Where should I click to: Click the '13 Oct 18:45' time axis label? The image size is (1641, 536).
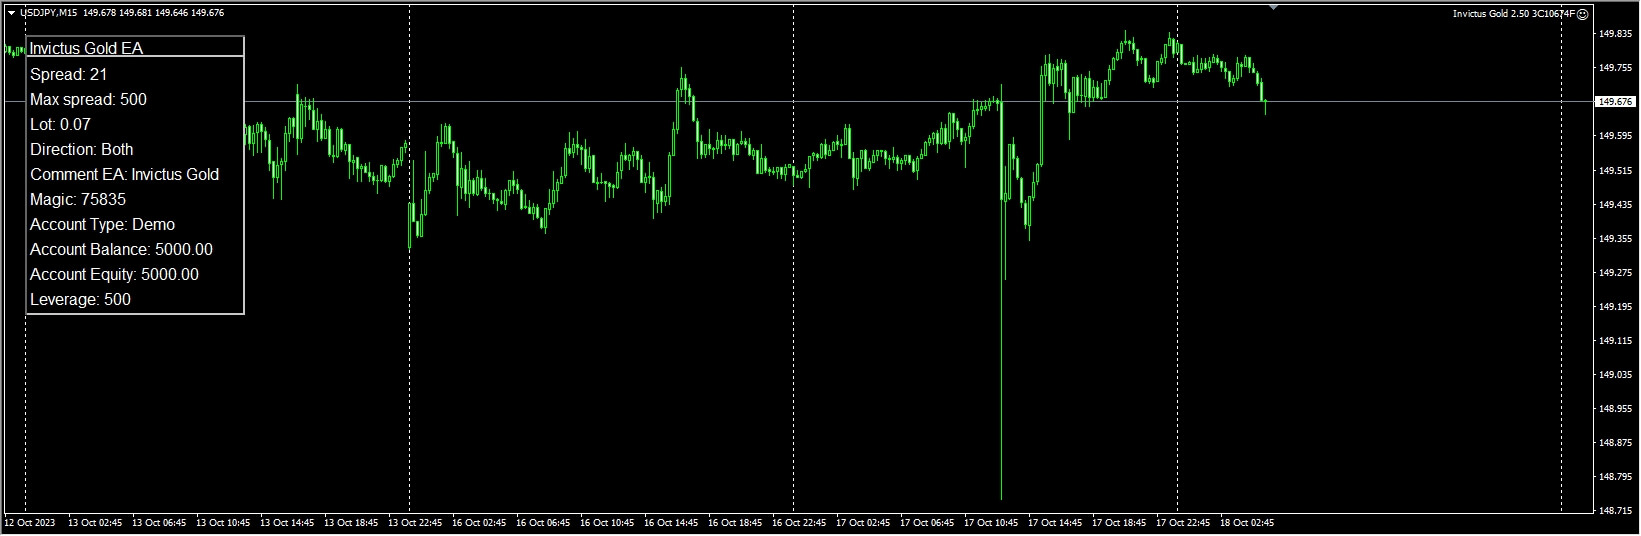pos(351,522)
